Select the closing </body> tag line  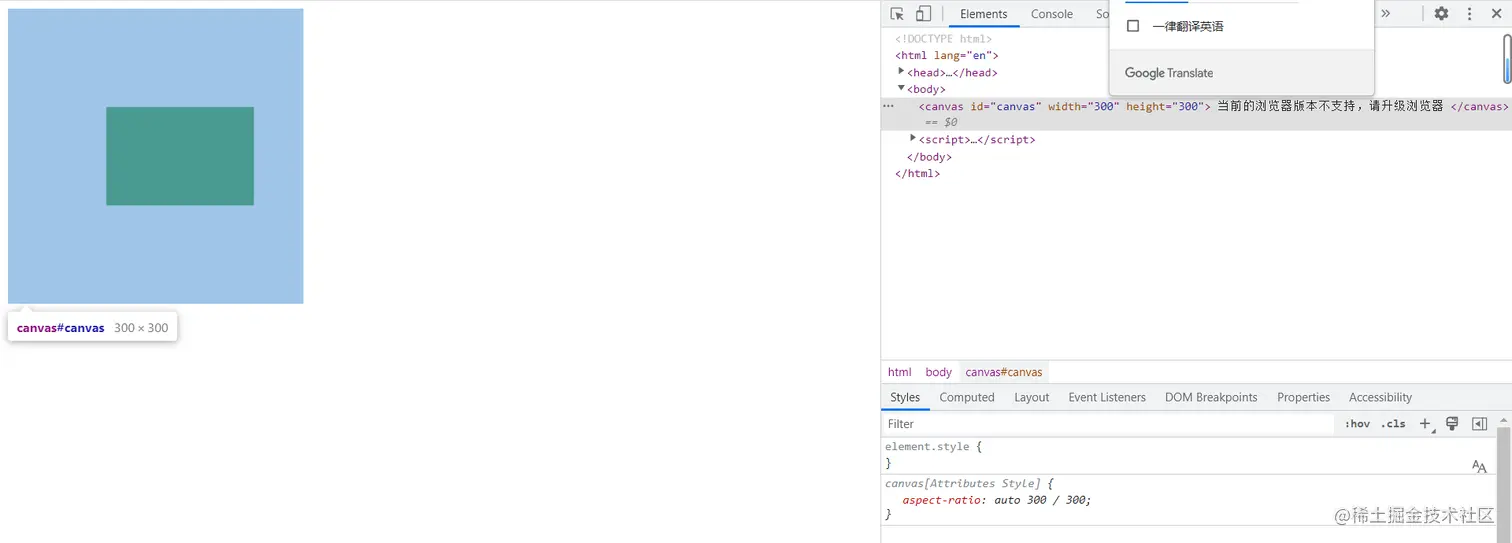tap(929, 157)
